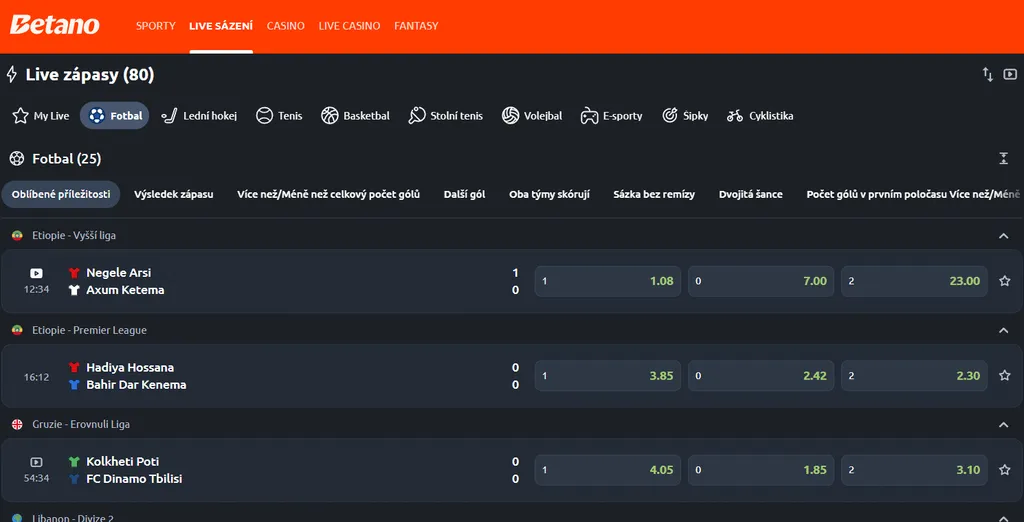
Task: Click the Etiopie - Premier League league title
Action: click(89, 331)
